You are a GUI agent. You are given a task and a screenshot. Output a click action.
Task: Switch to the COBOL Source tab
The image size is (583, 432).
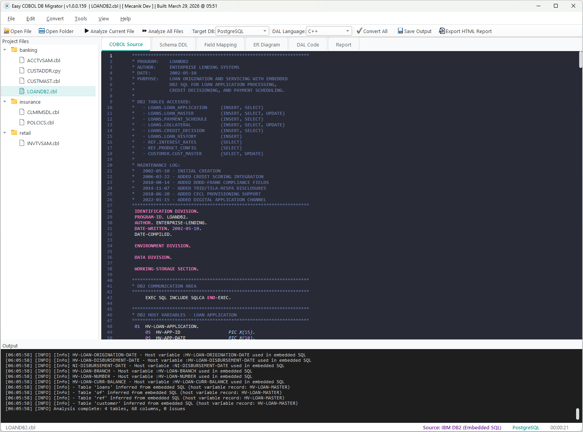126,44
